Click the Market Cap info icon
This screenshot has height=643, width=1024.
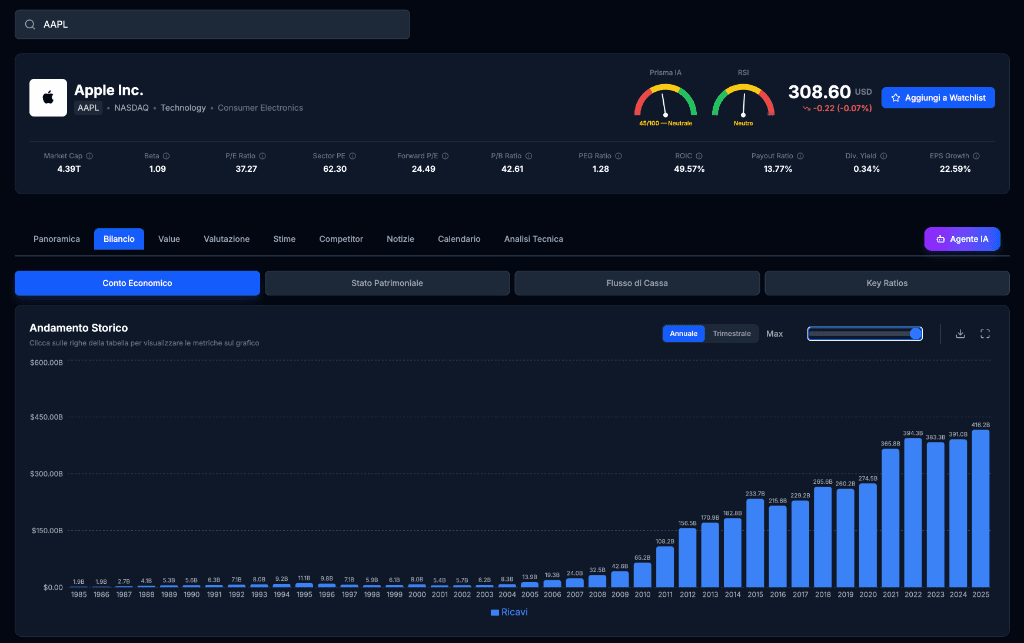click(x=89, y=156)
